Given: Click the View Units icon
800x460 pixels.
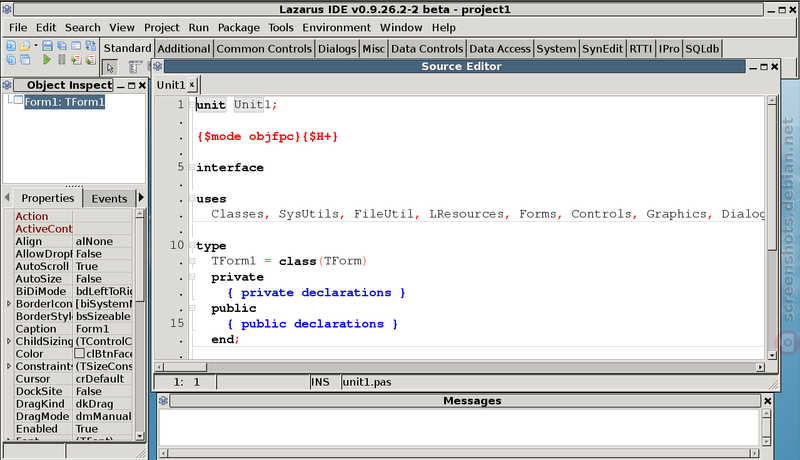Looking at the screenshot, I should [x=11, y=60].
